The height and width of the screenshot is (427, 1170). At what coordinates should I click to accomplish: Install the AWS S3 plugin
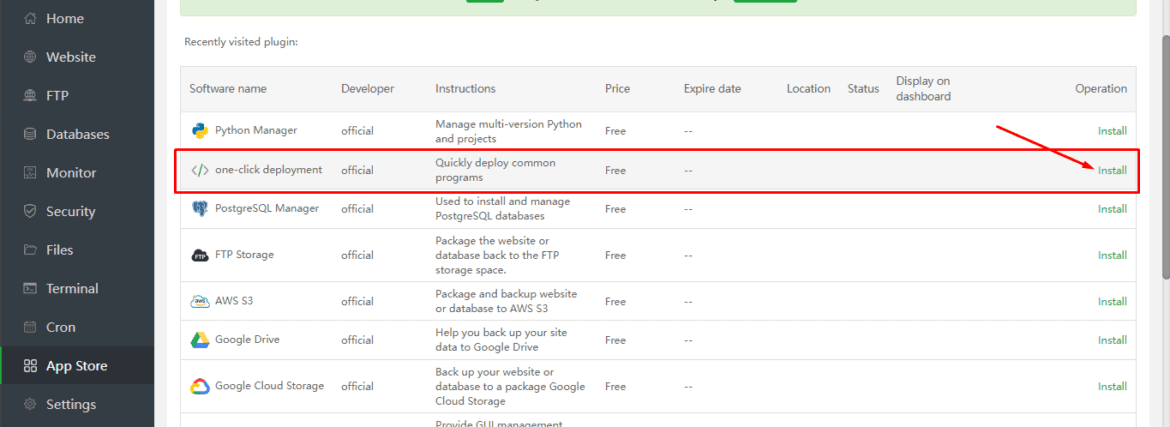[x=1112, y=302]
